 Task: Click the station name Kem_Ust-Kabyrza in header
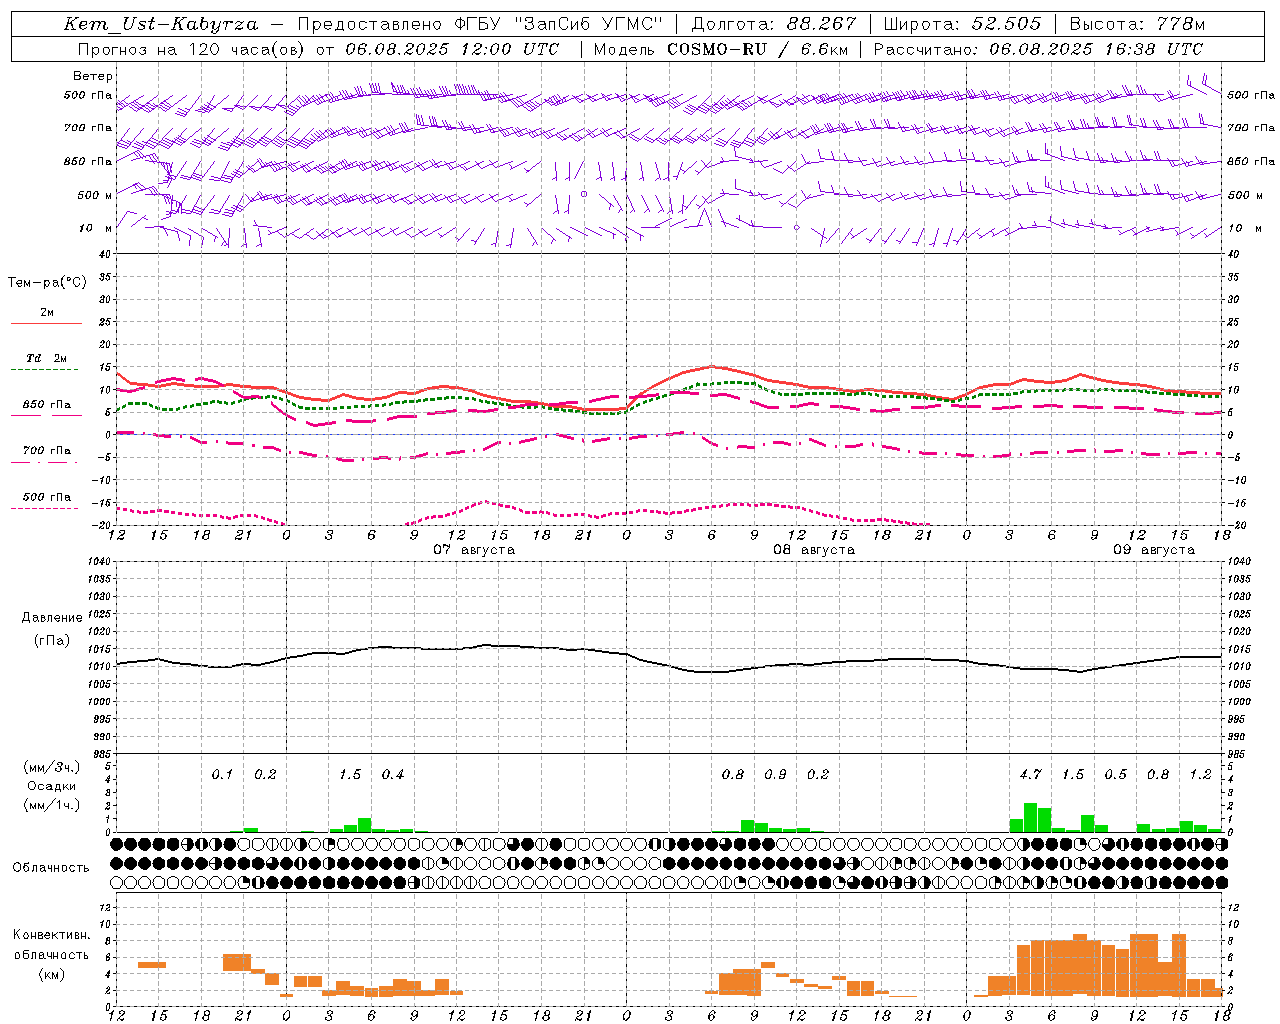pos(161,25)
